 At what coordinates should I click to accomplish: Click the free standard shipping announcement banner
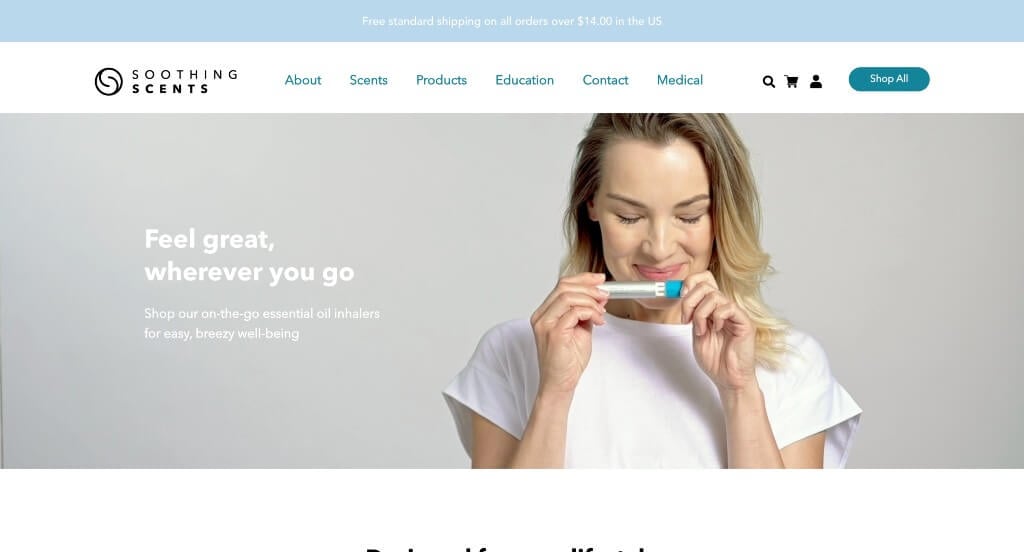512,21
